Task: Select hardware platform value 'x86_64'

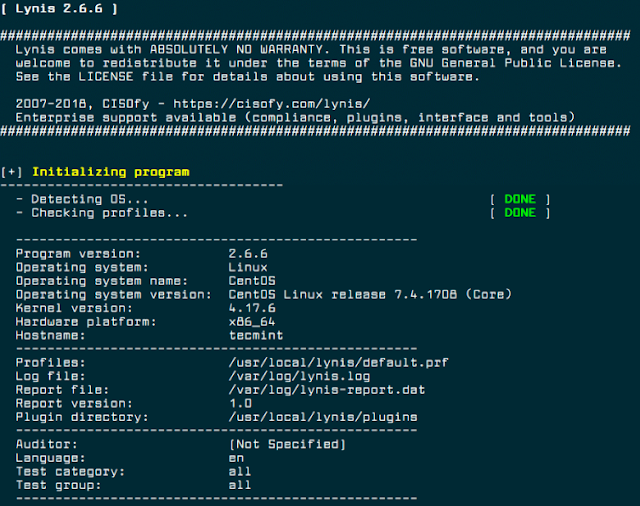Action: pos(252,322)
